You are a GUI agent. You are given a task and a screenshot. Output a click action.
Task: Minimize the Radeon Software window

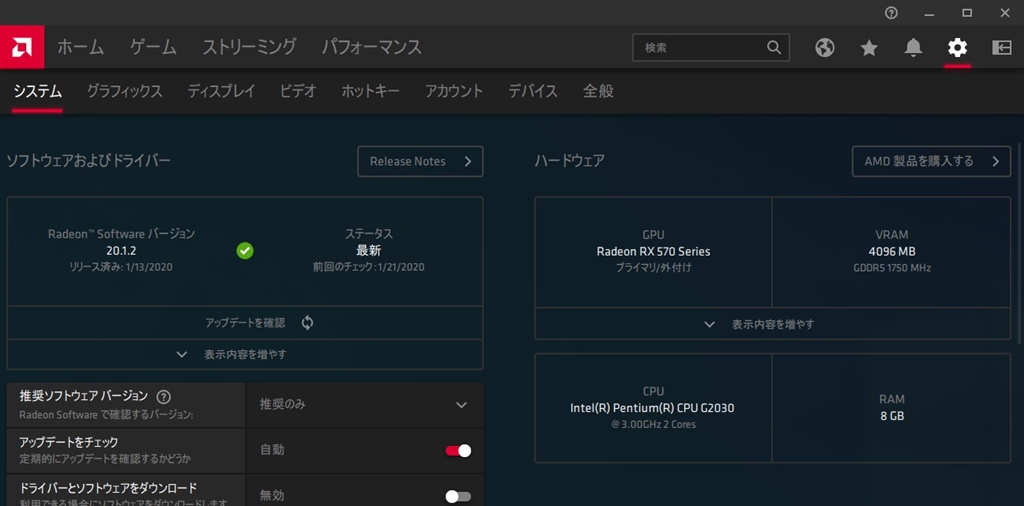(929, 12)
